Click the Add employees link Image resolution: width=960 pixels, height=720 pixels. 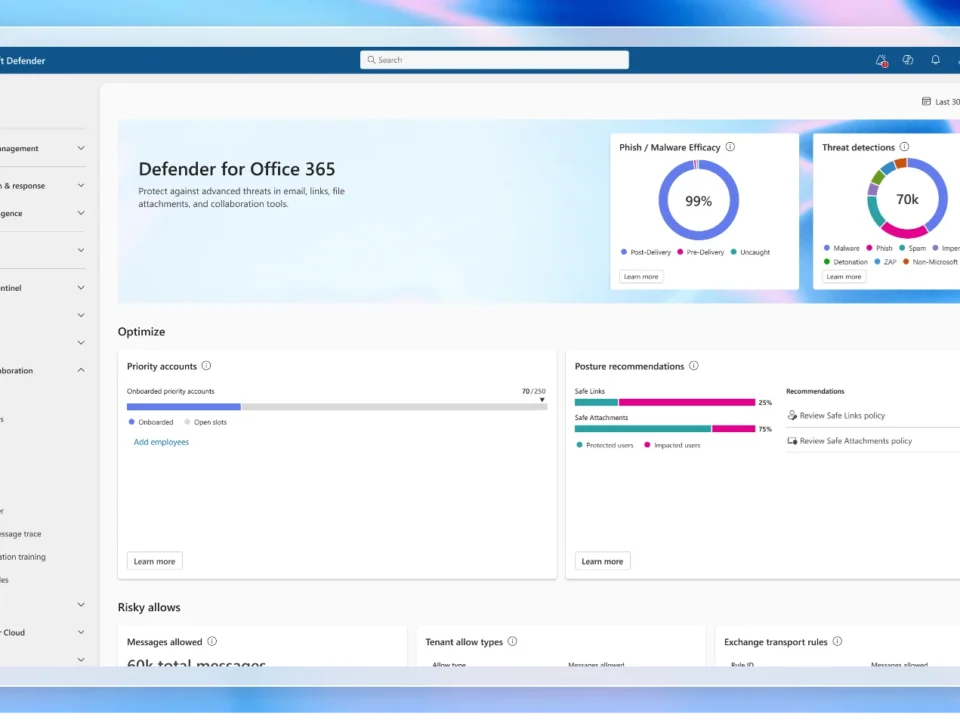[161, 442]
